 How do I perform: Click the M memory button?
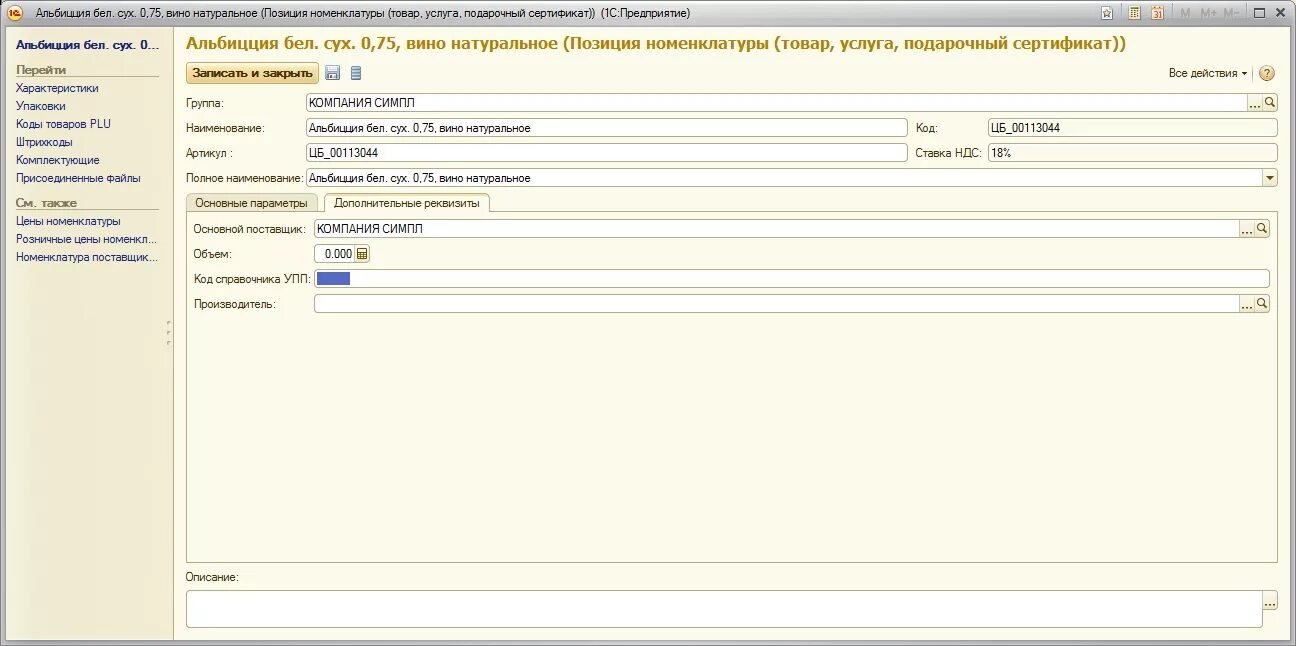tap(1186, 13)
